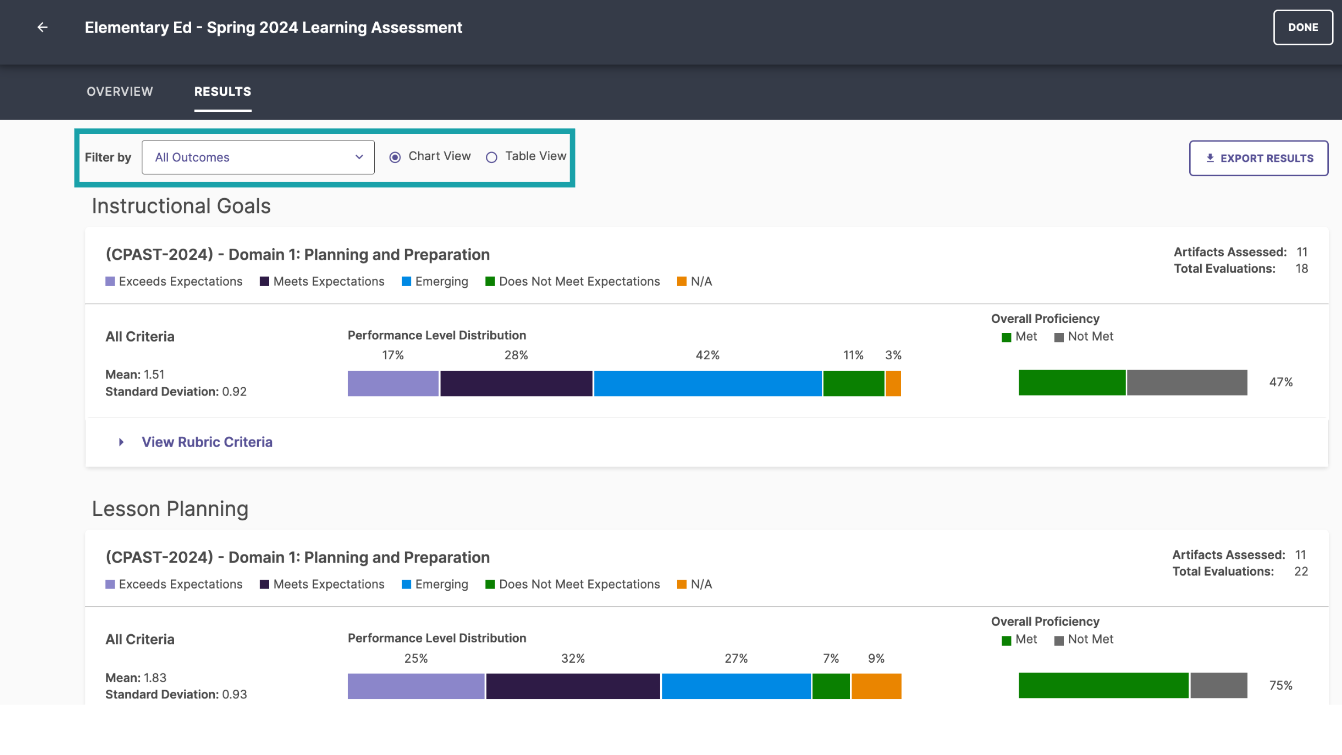Click the download icon in Export Results
The height and width of the screenshot is (755, 1342).
(x=1210, y=158)
